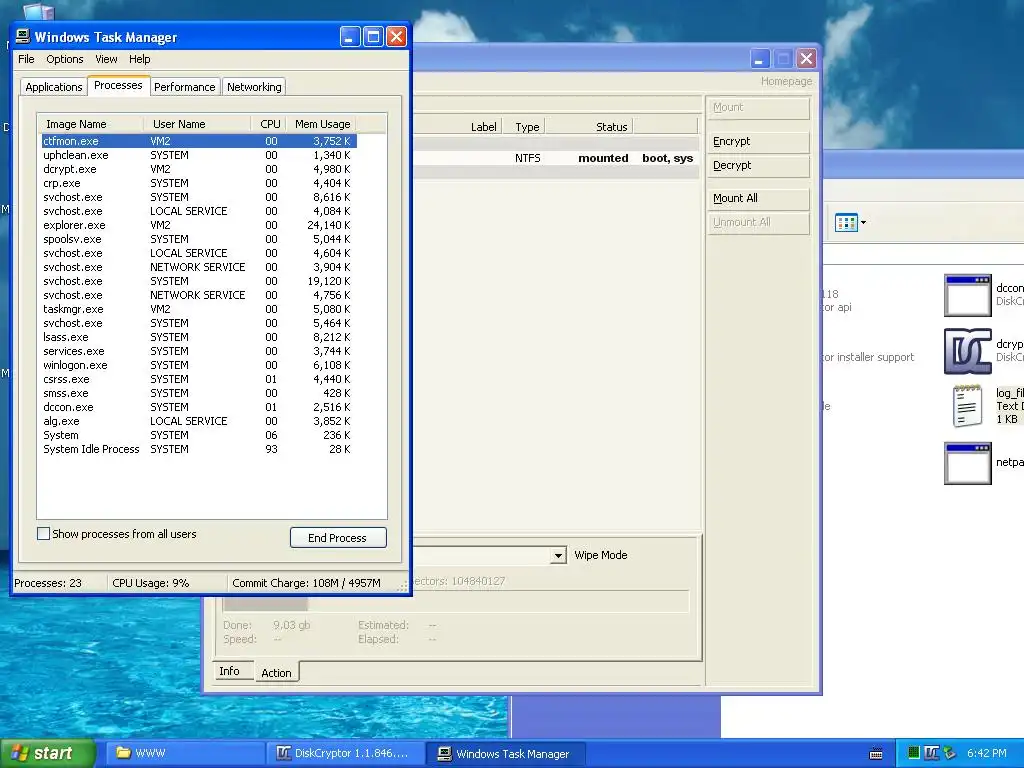The image size is (1024, 768).
Task: Select the dccon.exe process row
Action: pos(199,408)
